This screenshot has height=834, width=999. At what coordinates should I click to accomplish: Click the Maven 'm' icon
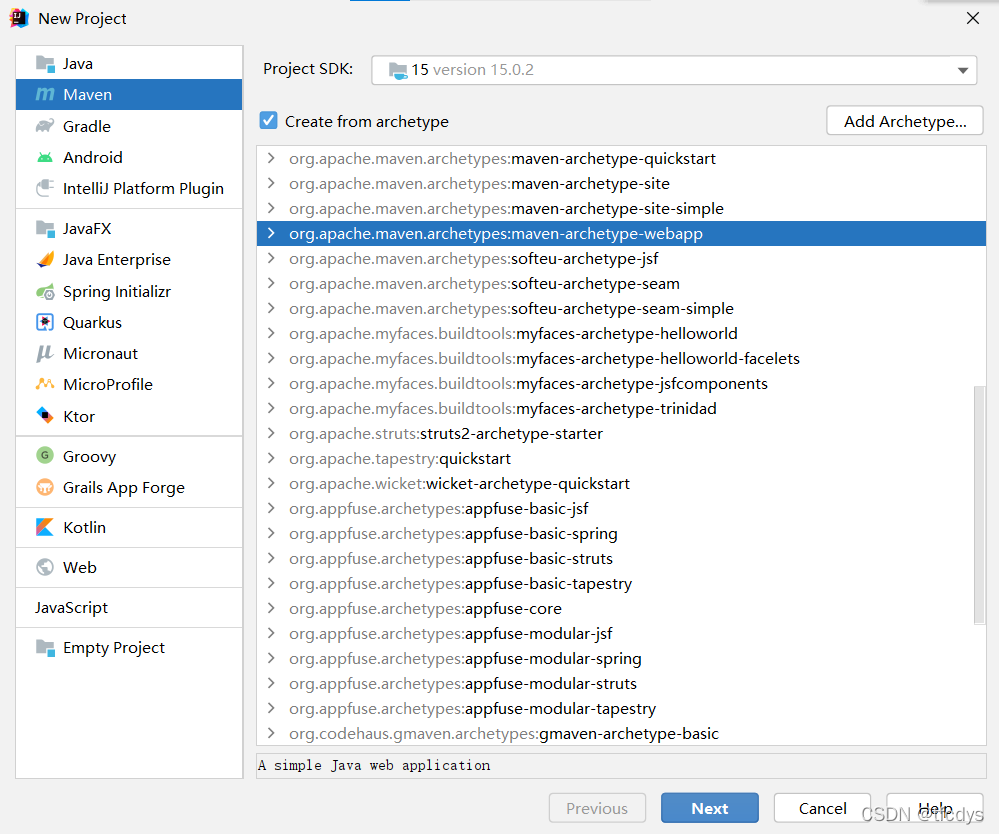45,94
